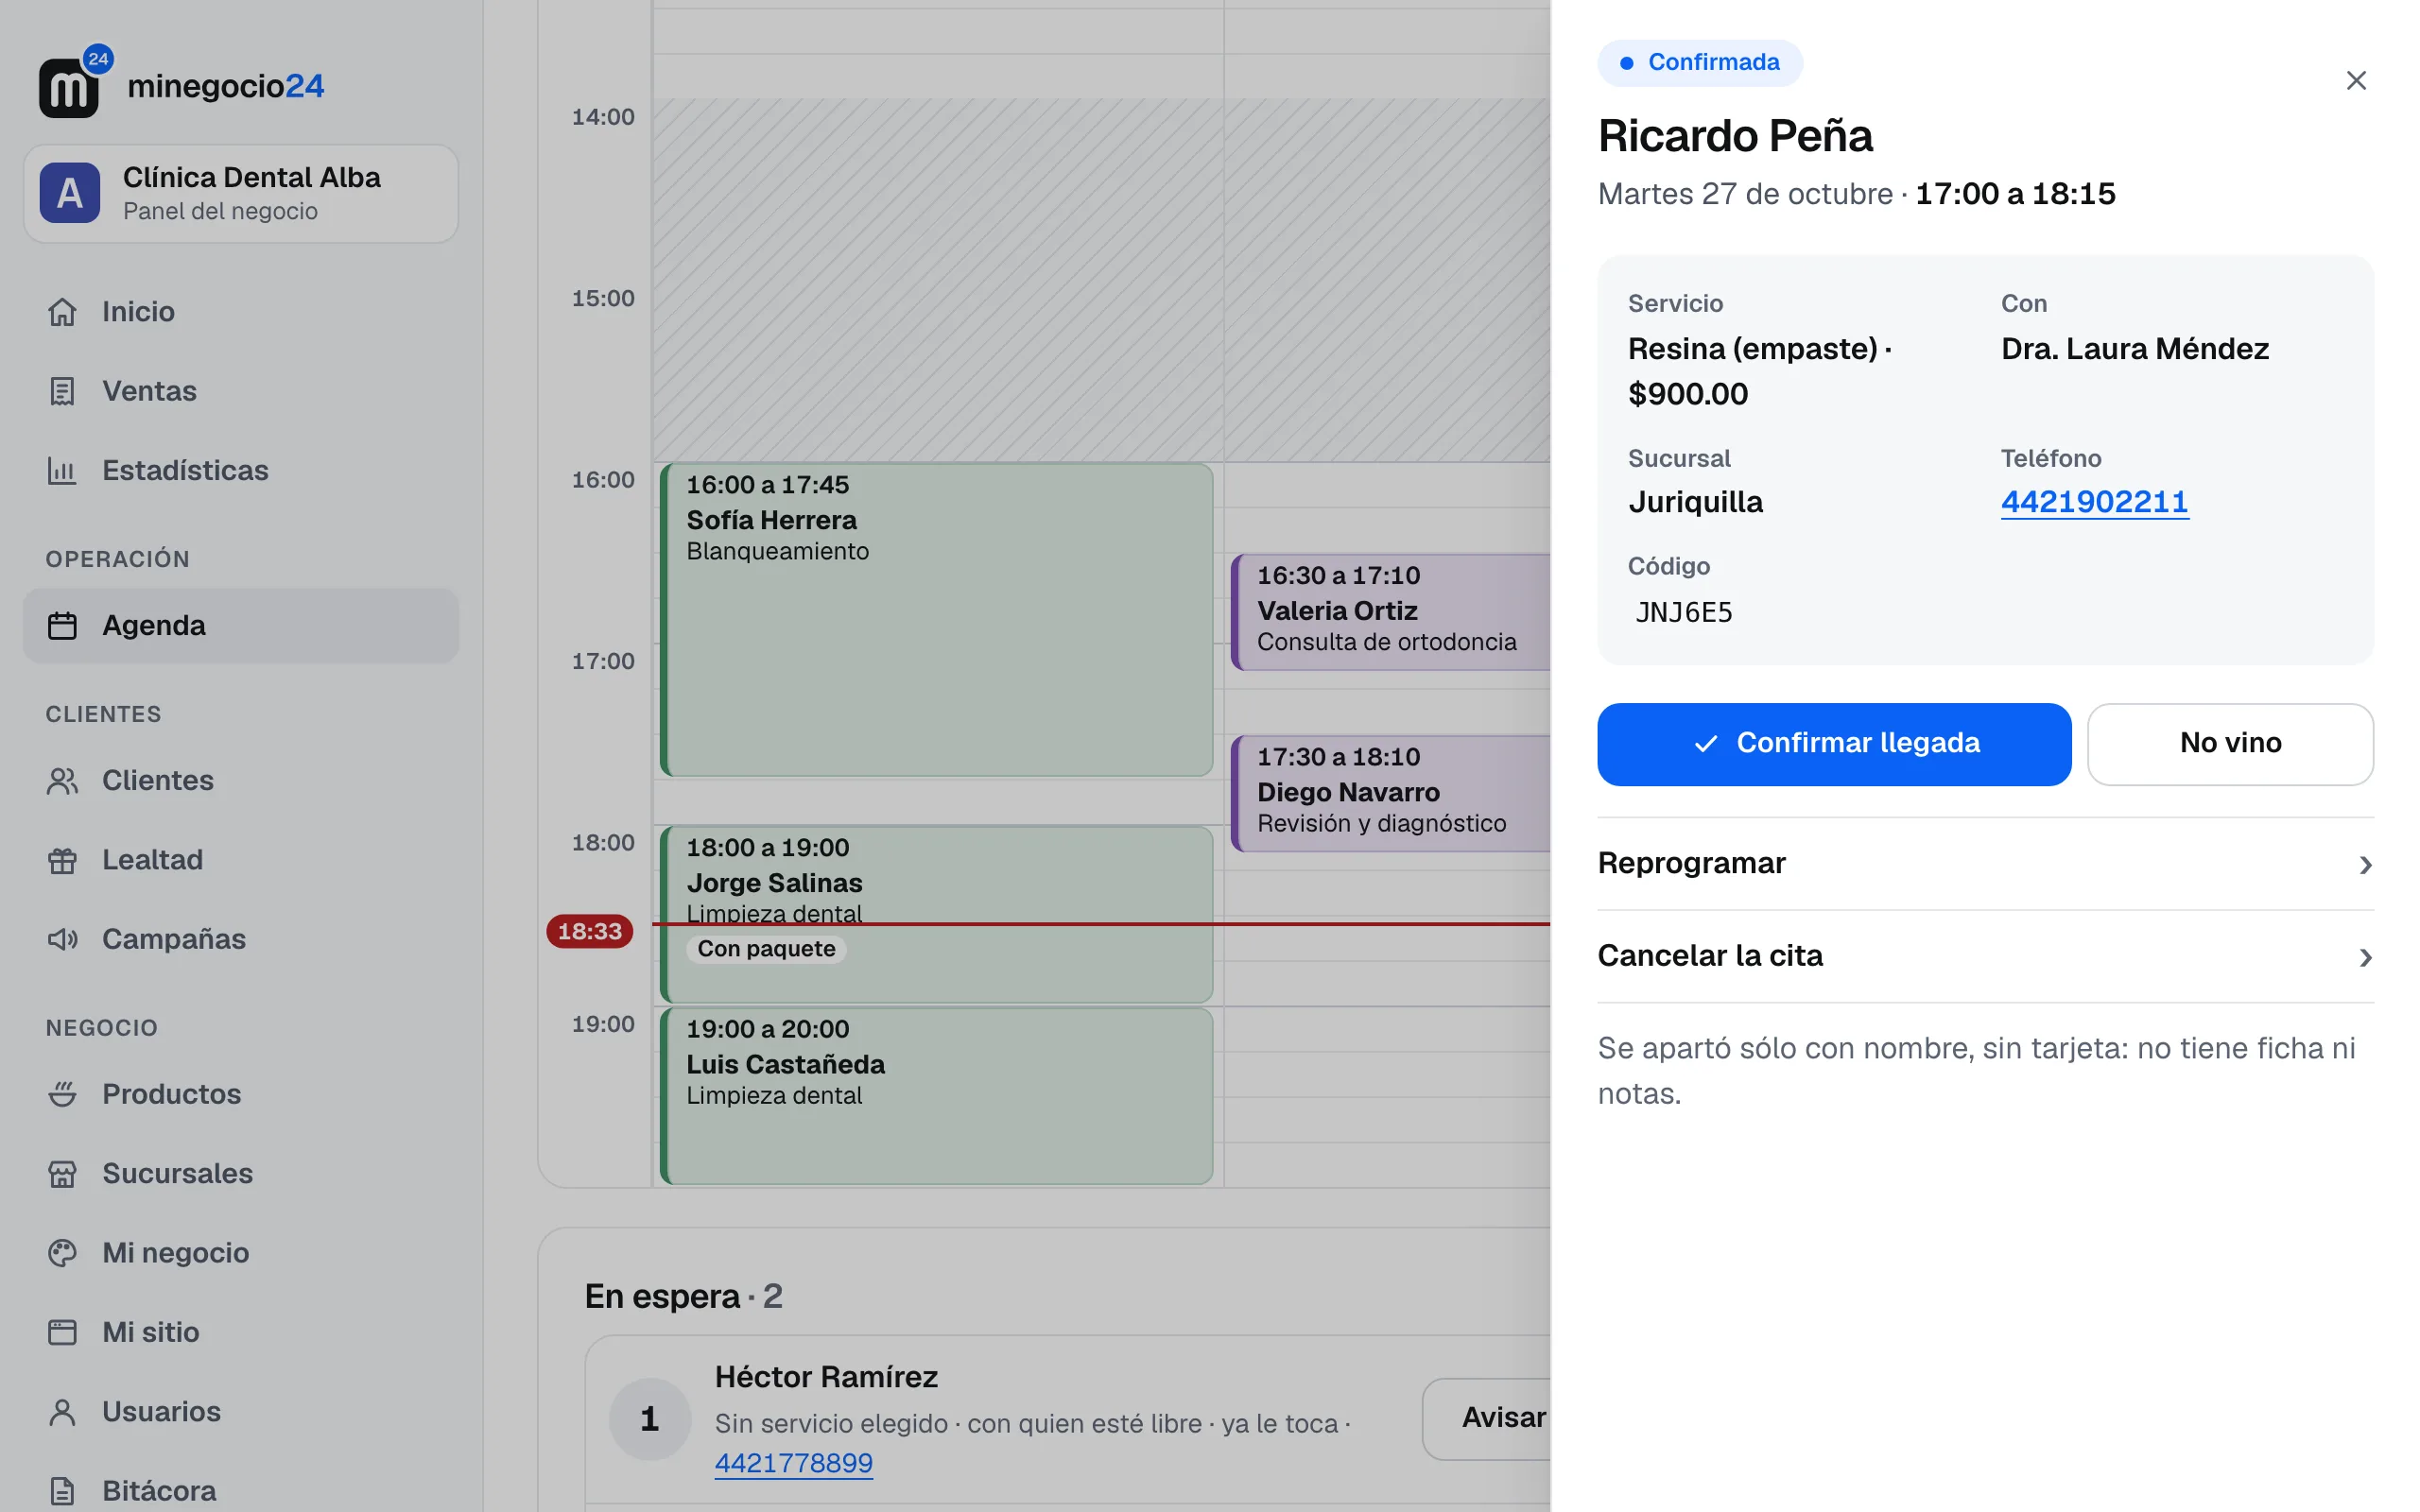Screen dimensions: 2420x1512
Task: Expand the Reprogramar option
Action: (1985, 864)
